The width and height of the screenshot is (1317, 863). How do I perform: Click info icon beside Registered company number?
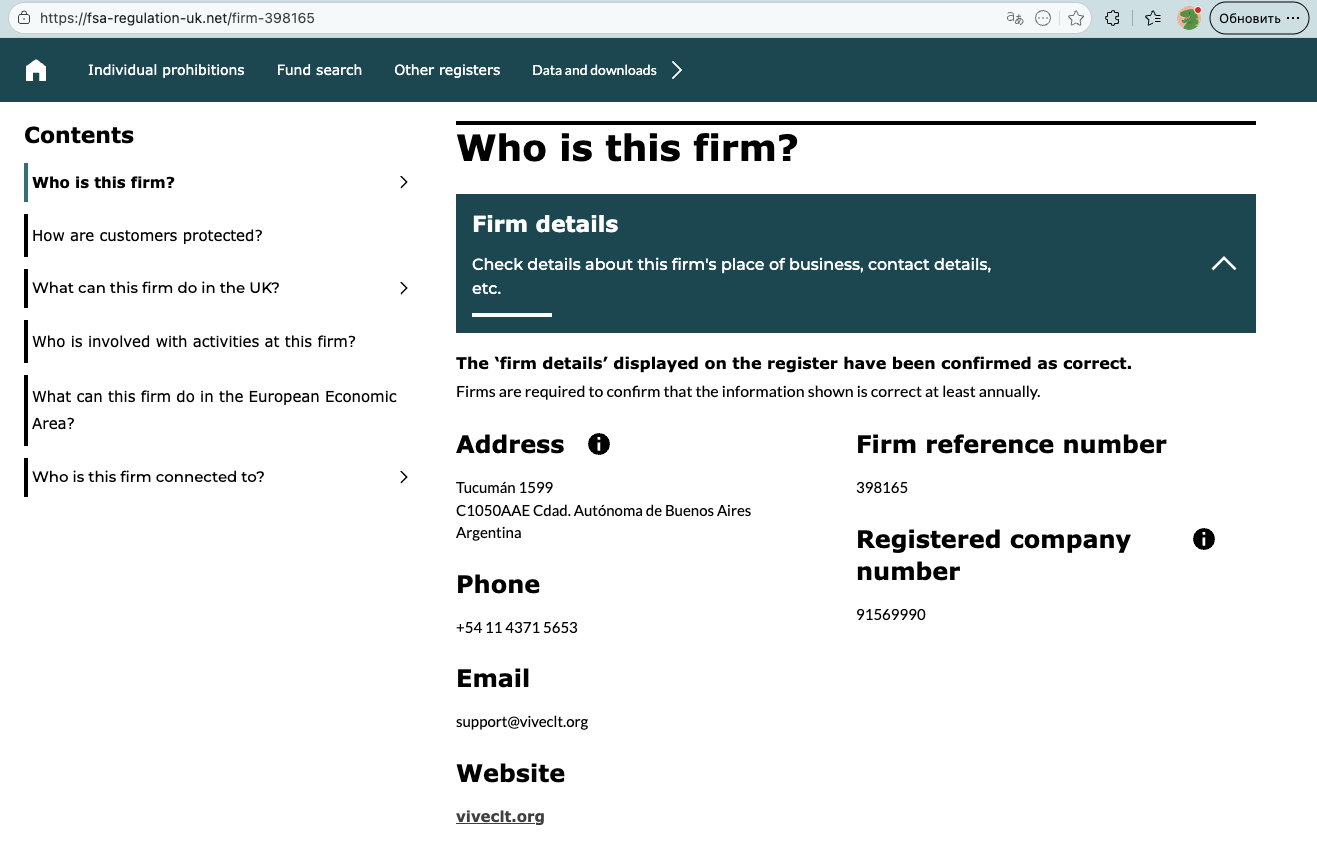coord(1204,539)
